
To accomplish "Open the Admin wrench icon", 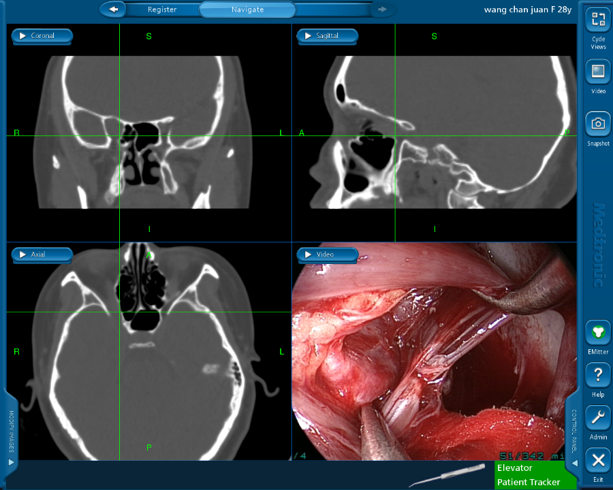I will [597, 418].
